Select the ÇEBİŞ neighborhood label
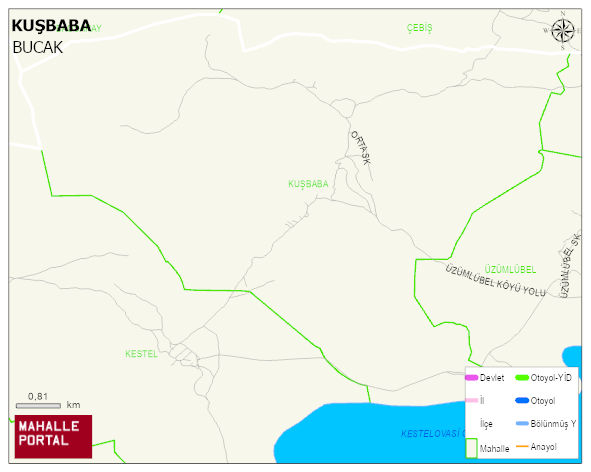591x472 pixels. (x=420, y=28)
